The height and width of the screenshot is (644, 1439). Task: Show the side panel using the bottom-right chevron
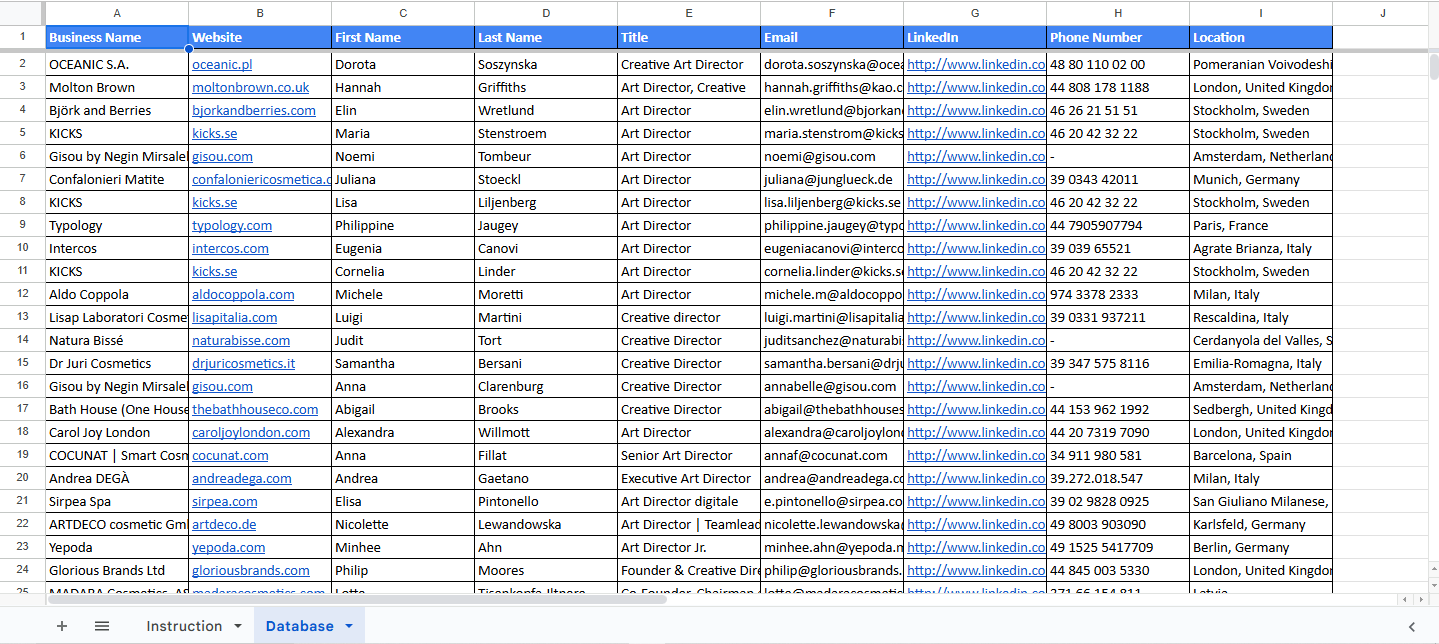click(1412, 627)
